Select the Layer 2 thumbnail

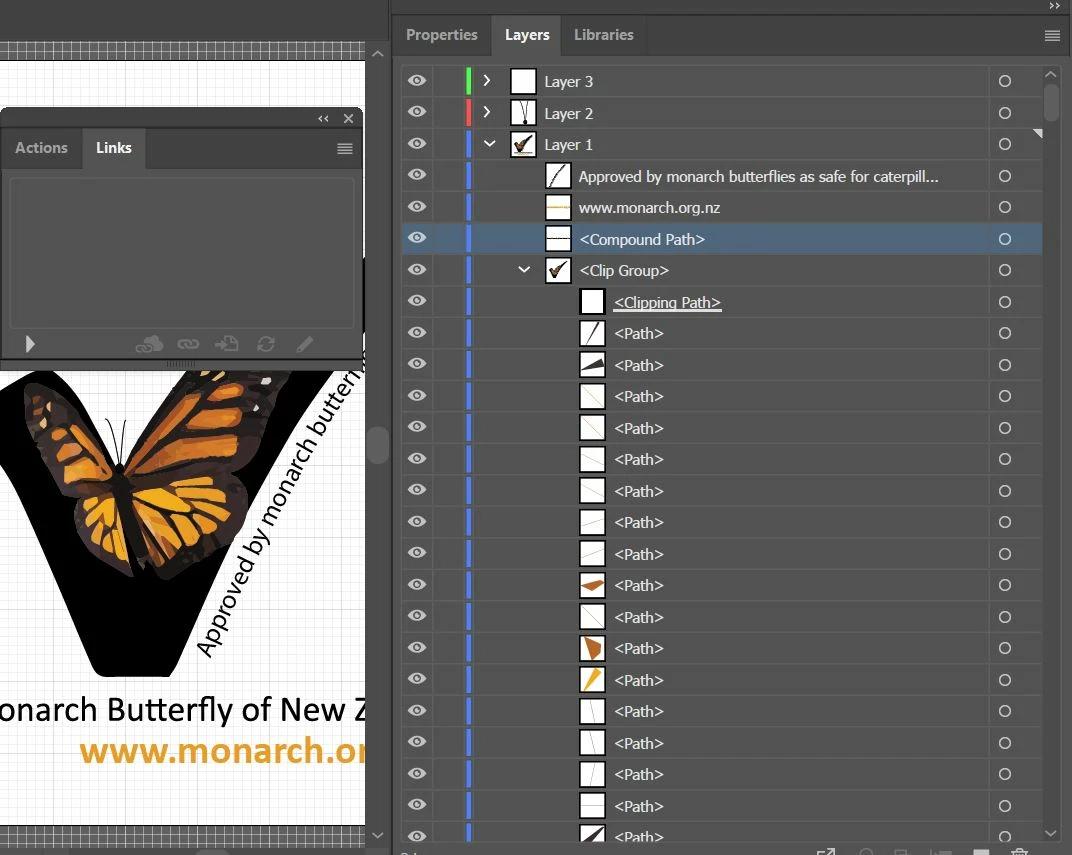click(x=523, y=113)
